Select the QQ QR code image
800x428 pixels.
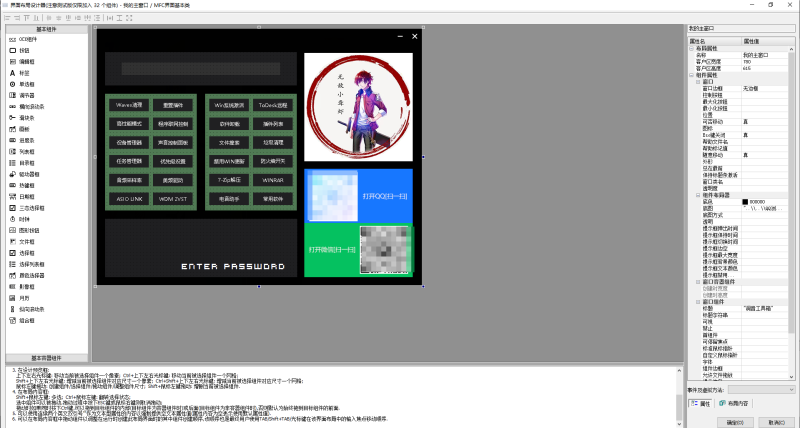[332, 196]
